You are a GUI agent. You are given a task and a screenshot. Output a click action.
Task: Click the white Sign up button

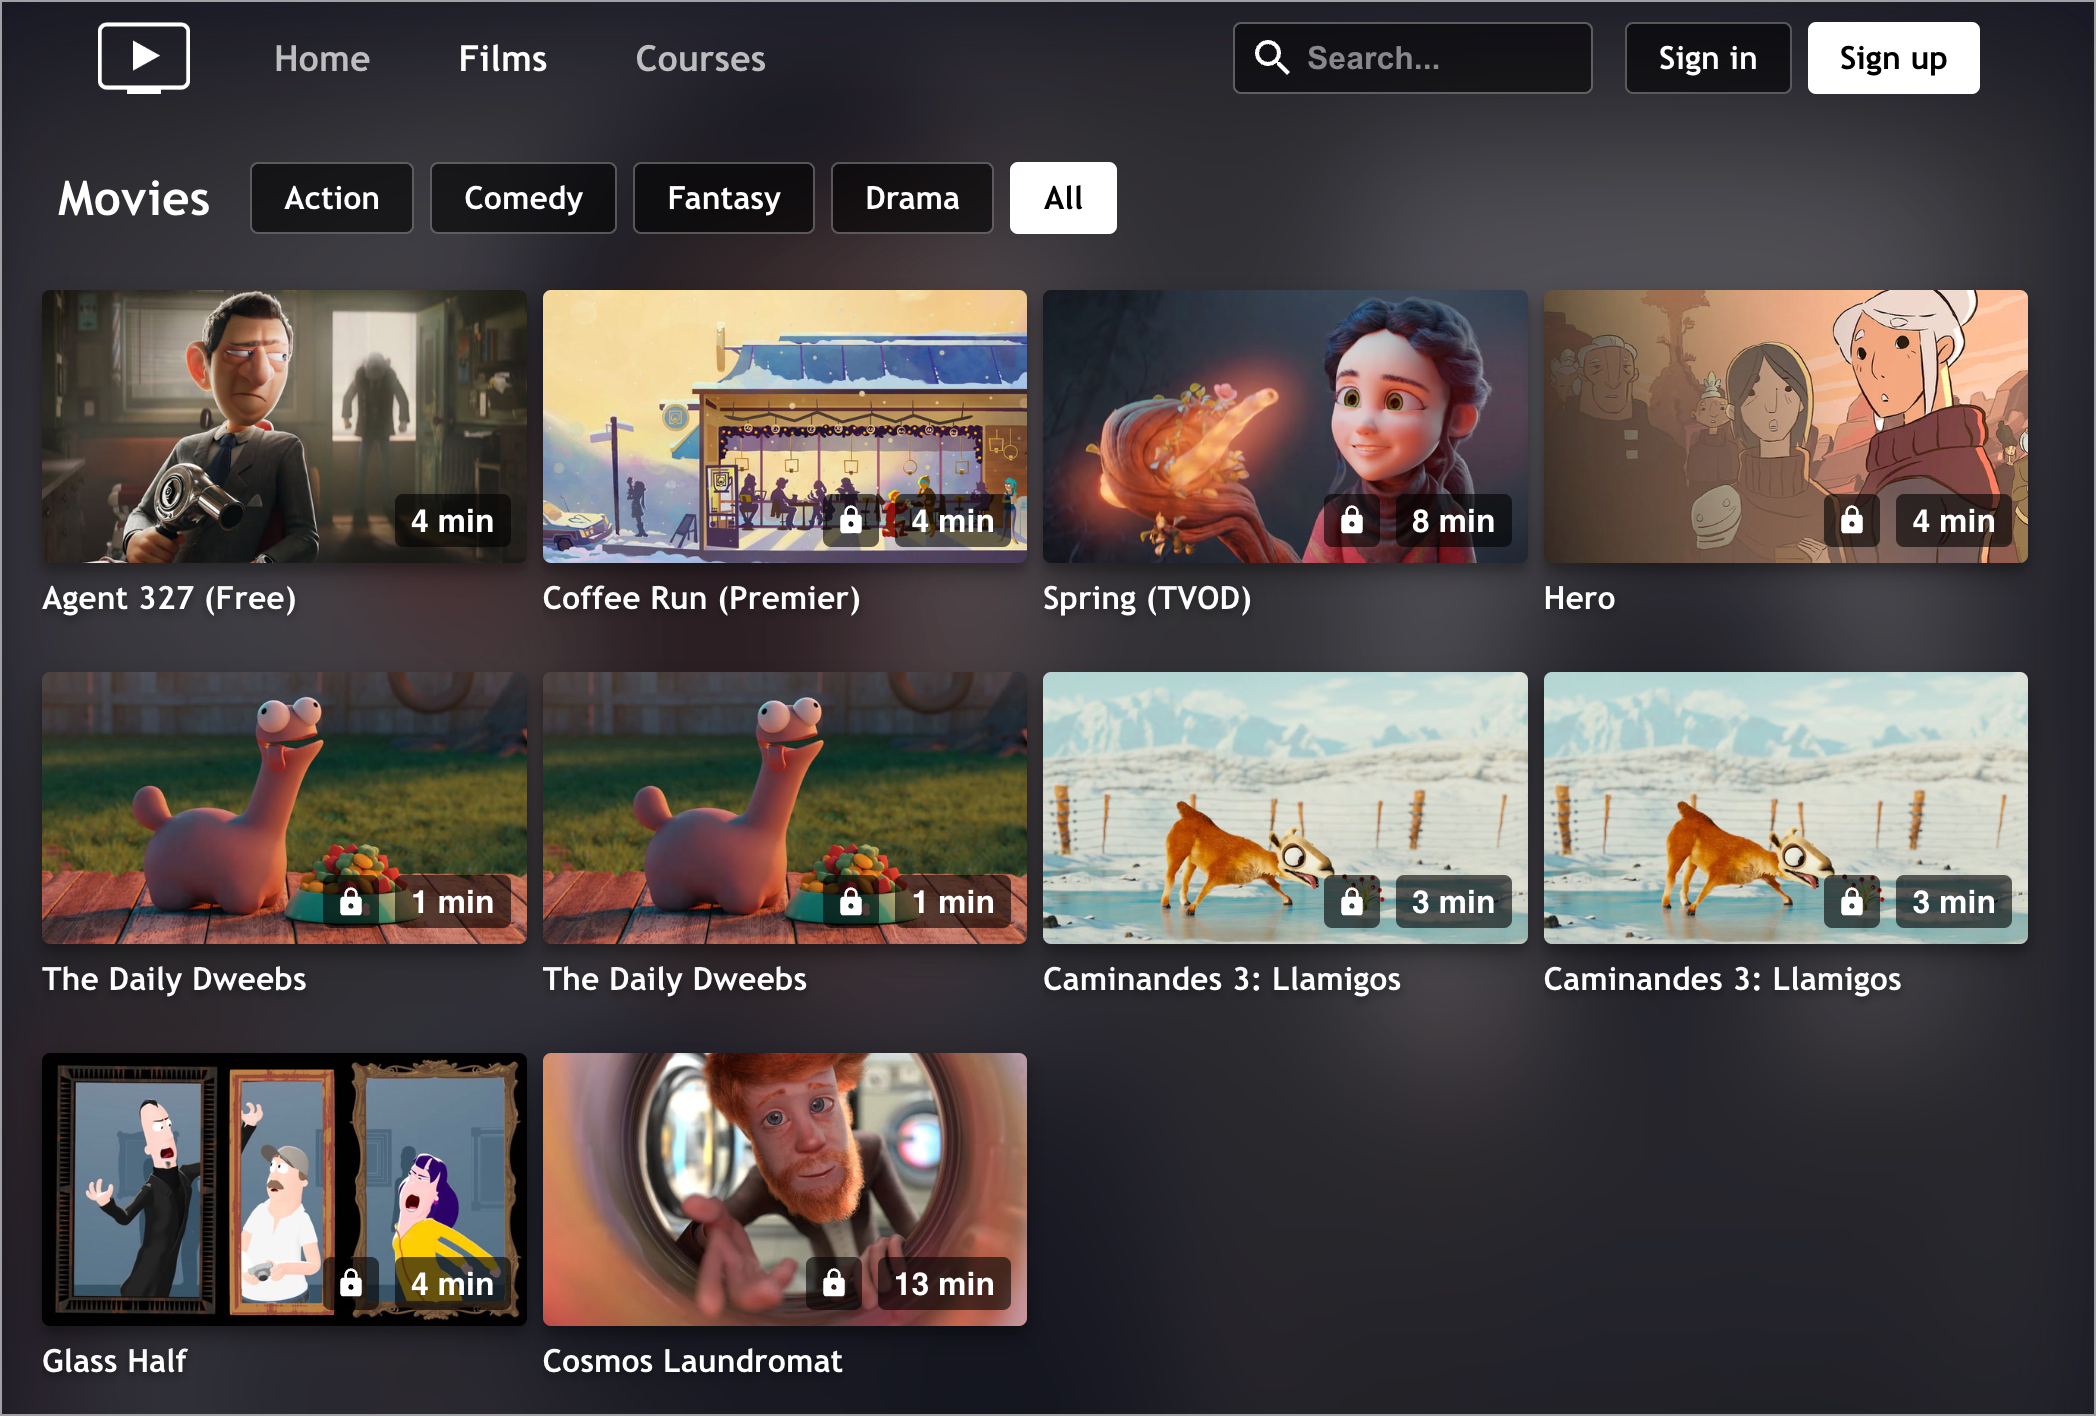pos(1892,59)
